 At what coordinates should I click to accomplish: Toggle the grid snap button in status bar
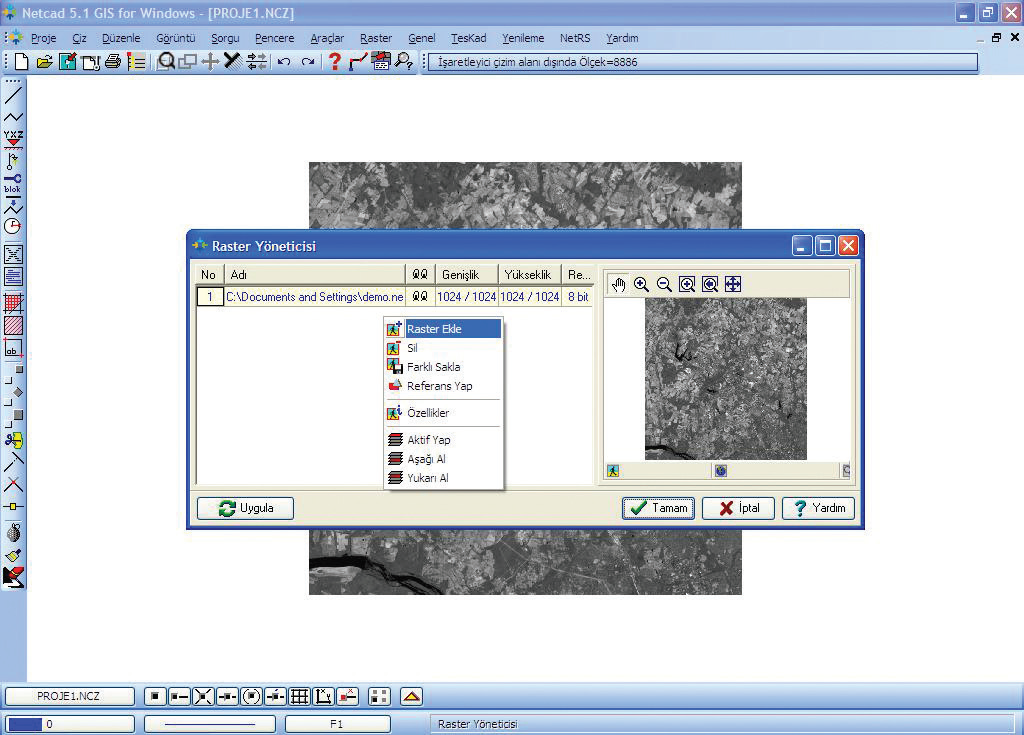[299, 697]
